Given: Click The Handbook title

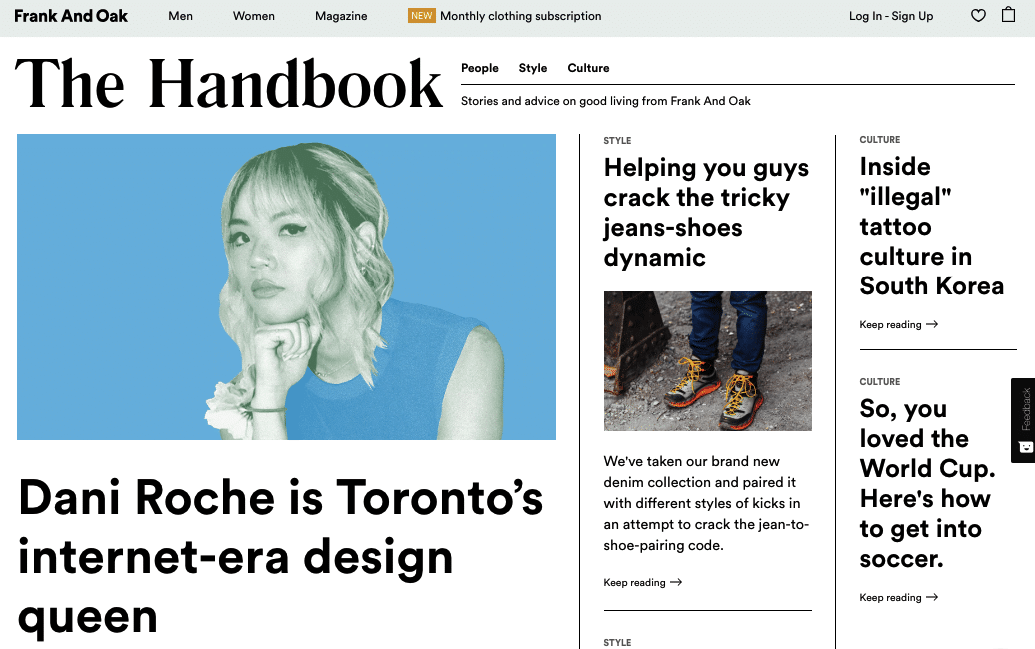Looking at the screenshot, I should (228, 84).
